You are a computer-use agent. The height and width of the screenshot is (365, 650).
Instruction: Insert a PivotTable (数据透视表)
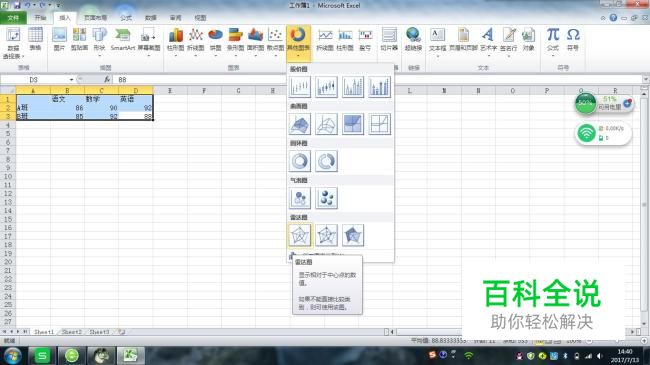(x=13, y=43)
